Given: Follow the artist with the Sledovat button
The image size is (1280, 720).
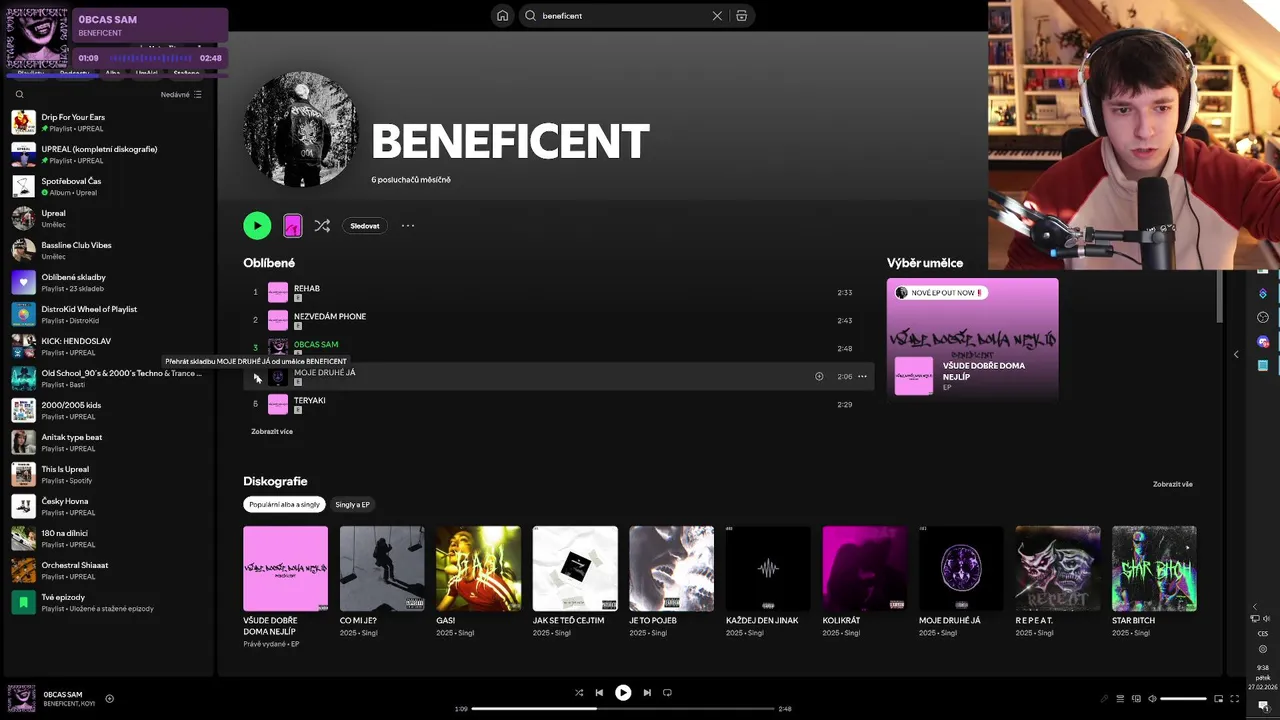Looking at the screenshot, I should click(x=365, y=226).
